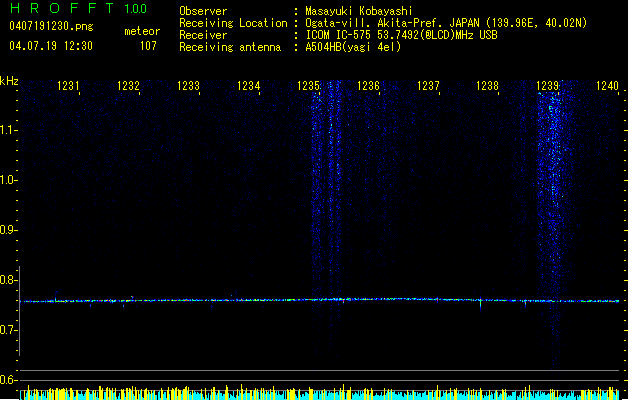Screen dimensions: 629x400
Task: Click the antenna text A504HB(yagi 4el)
Action: 353,47
